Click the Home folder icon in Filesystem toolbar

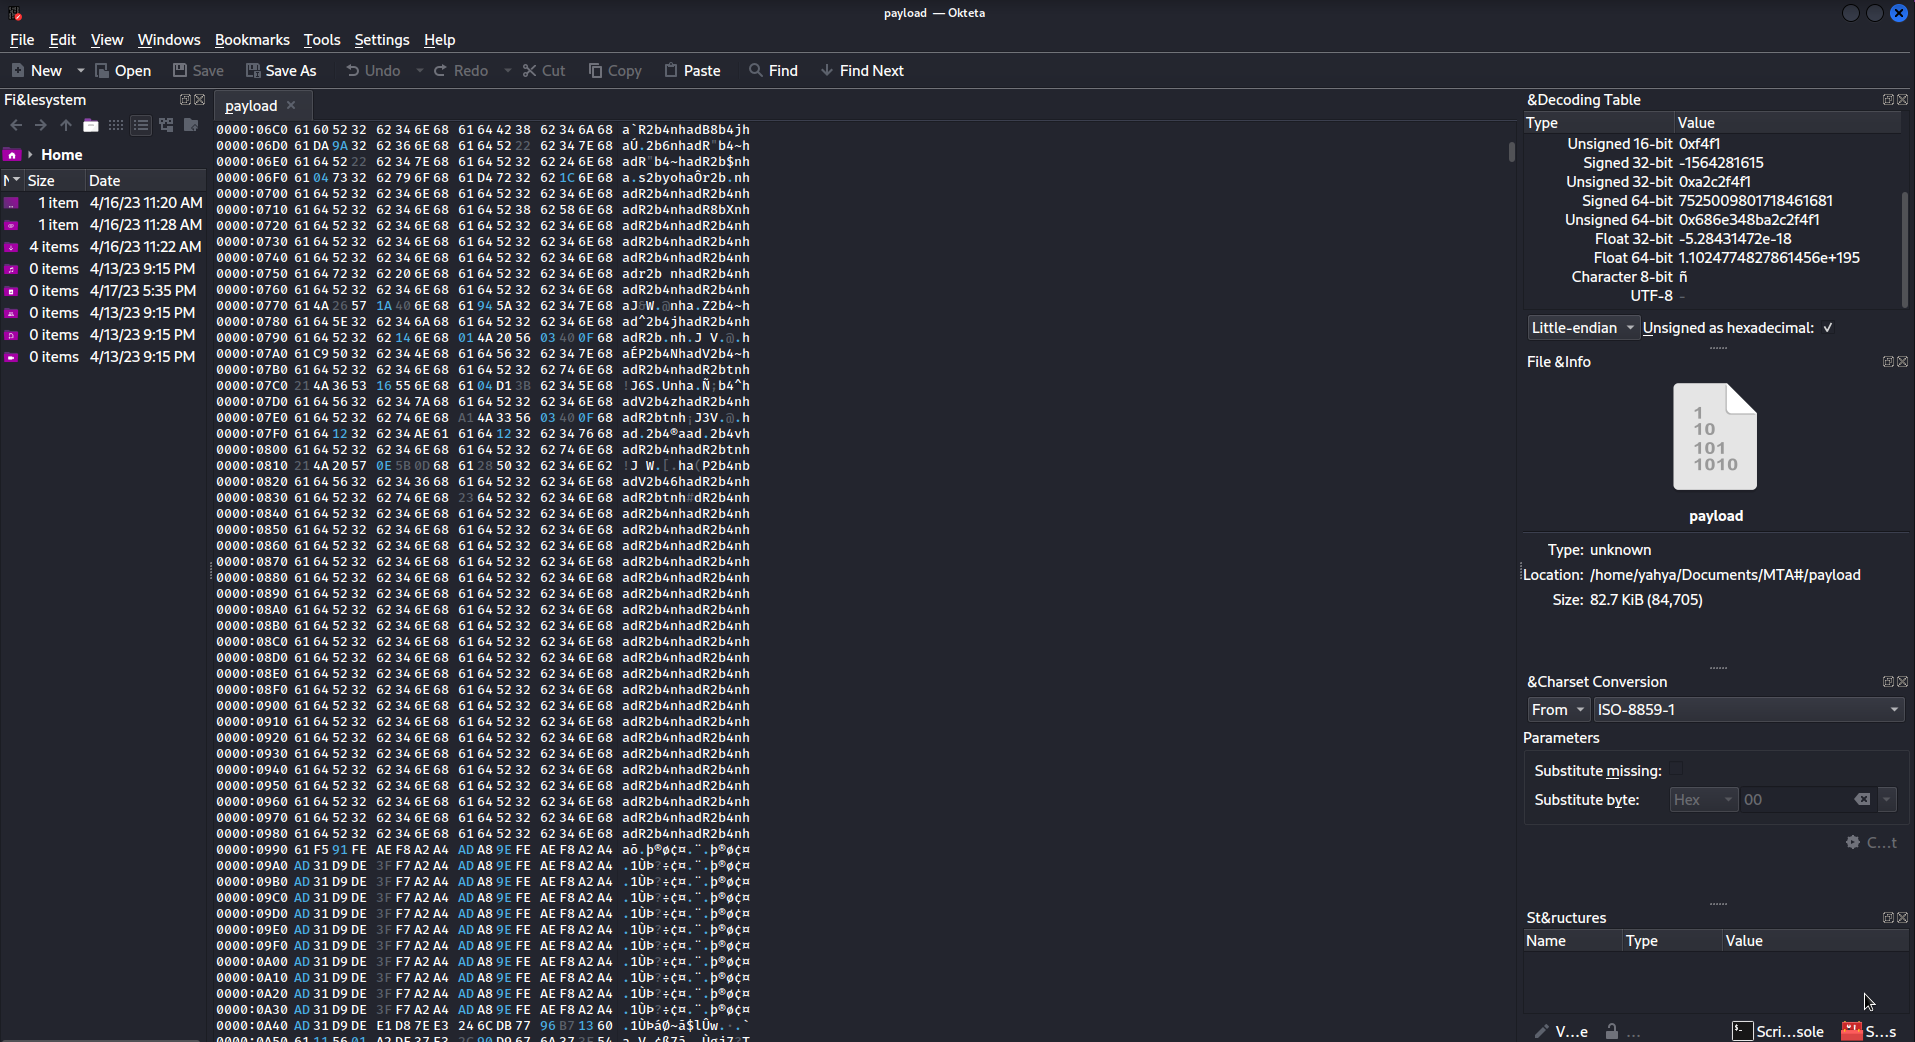tap(91, 125)
